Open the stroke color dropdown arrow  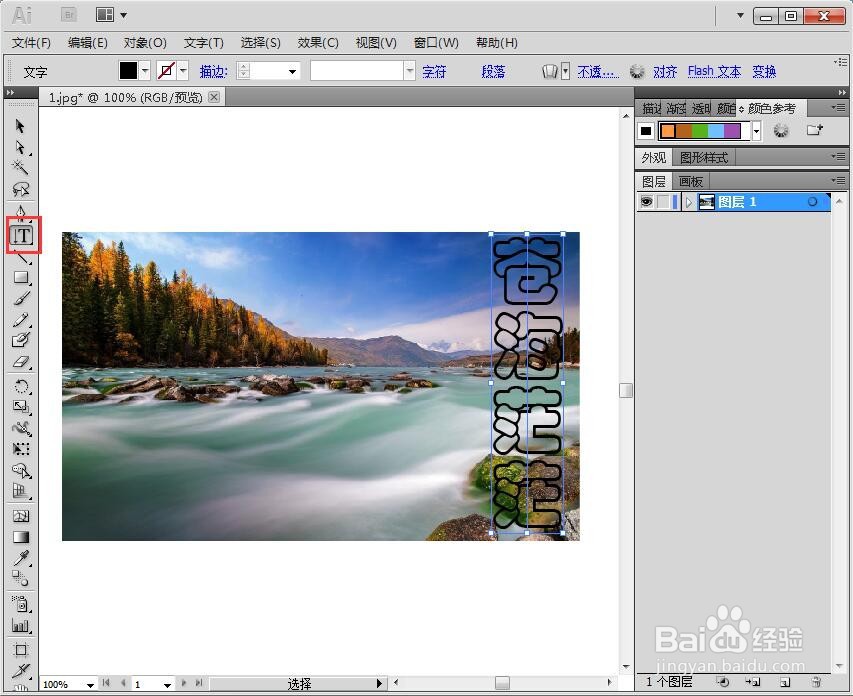(x=183, y=71)
